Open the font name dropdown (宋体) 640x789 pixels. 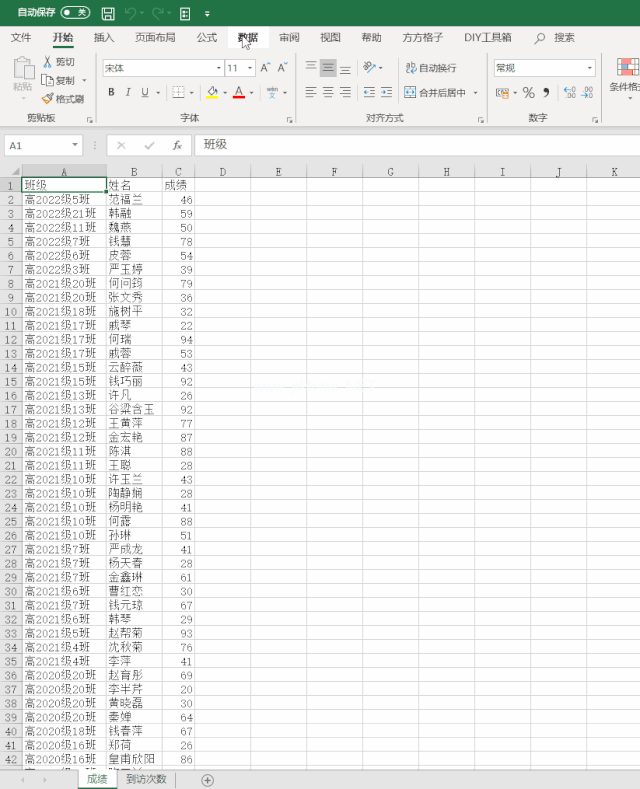(219, 68)
